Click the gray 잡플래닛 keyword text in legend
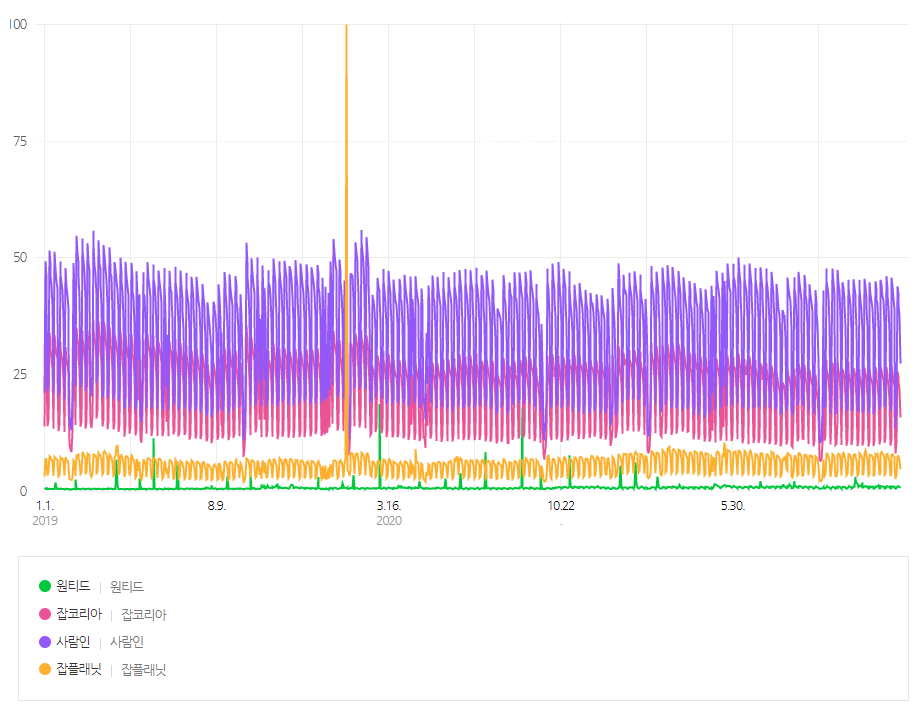The image size is (916, 705). [144, 670]
